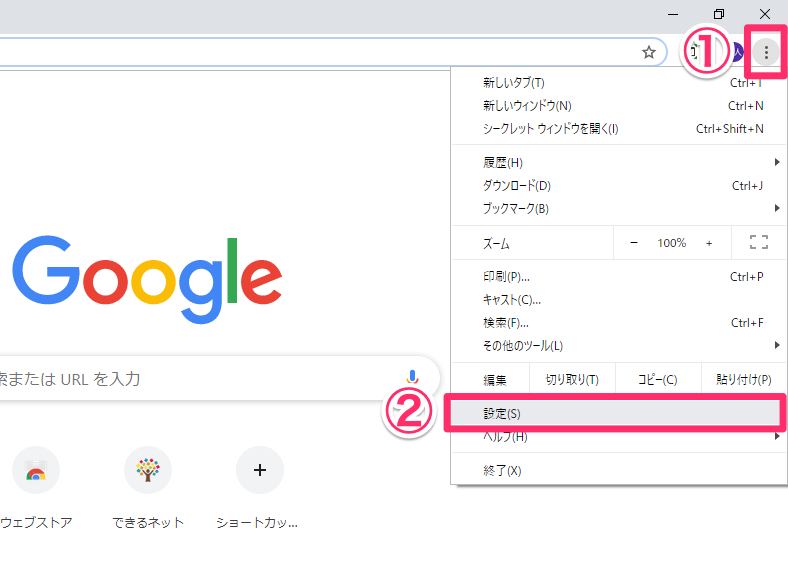Select 新しいタブ(T) menu item
Screen dimensions: 788x567
pos(619,82)
